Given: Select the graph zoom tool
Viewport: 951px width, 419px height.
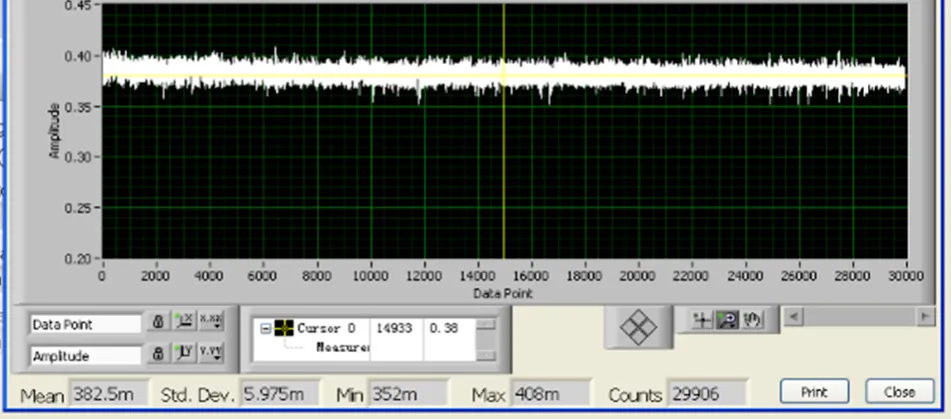Looking at the screenshot, I should (728, 320).
